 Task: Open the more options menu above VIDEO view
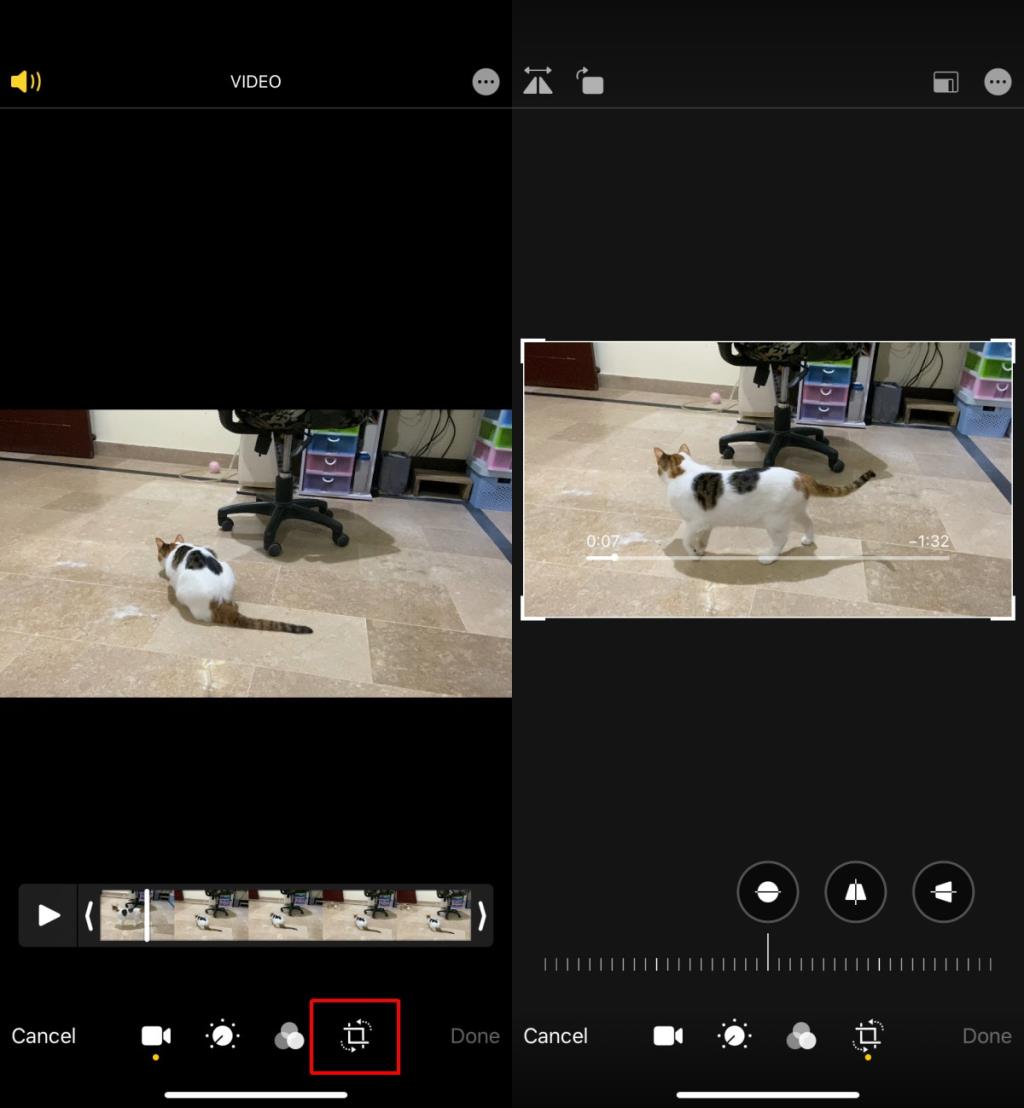pos(486,82)
